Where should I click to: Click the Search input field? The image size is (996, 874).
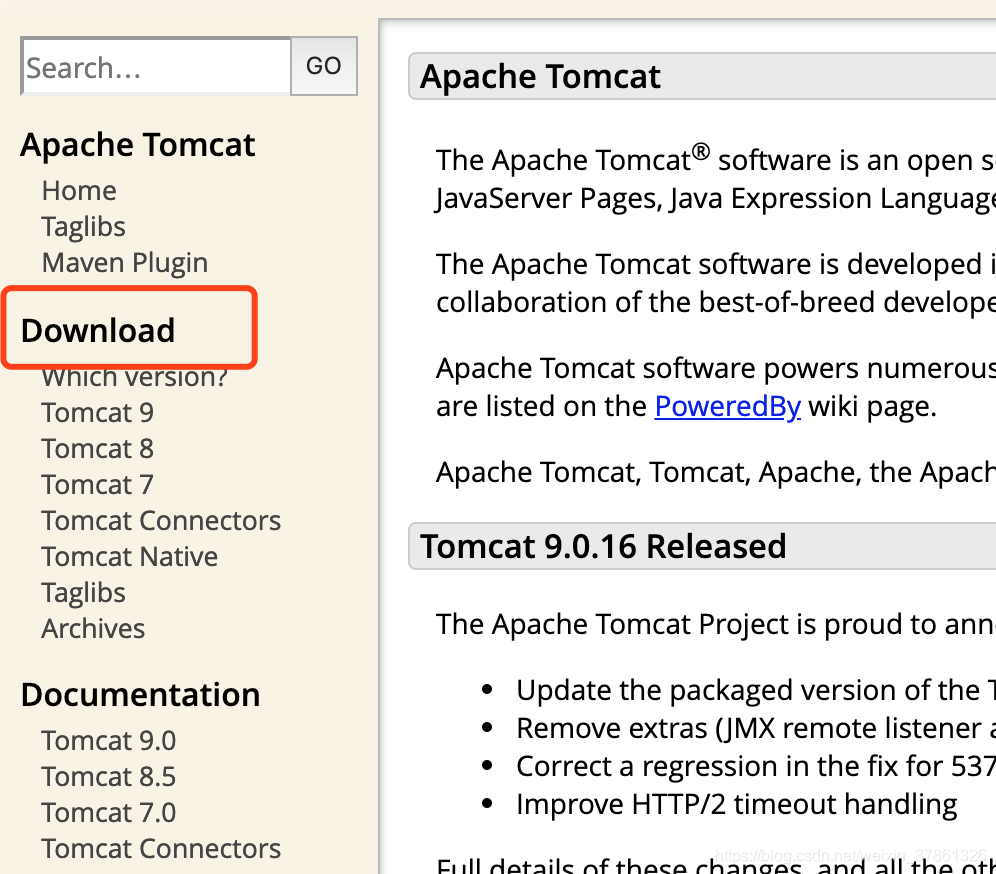coord(156,66)
